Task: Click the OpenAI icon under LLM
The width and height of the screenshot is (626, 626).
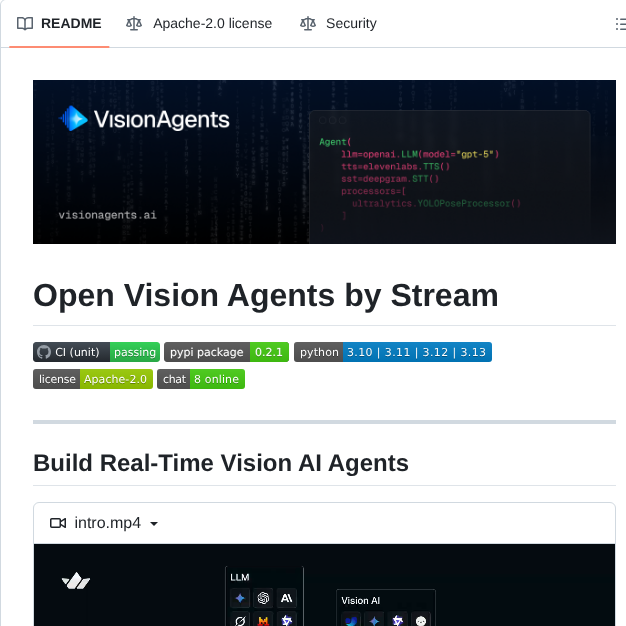Action: 263,598
